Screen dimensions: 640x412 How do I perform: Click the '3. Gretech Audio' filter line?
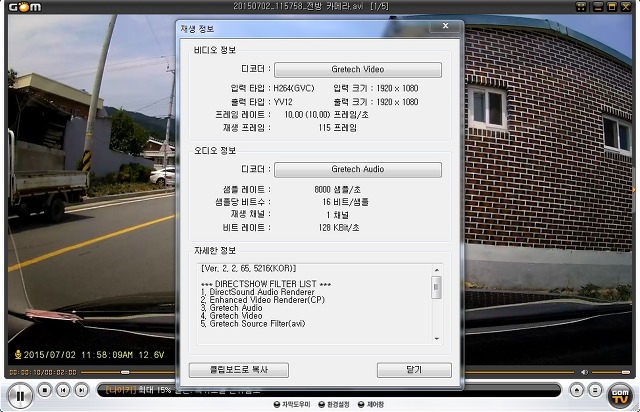click(231, 308)
